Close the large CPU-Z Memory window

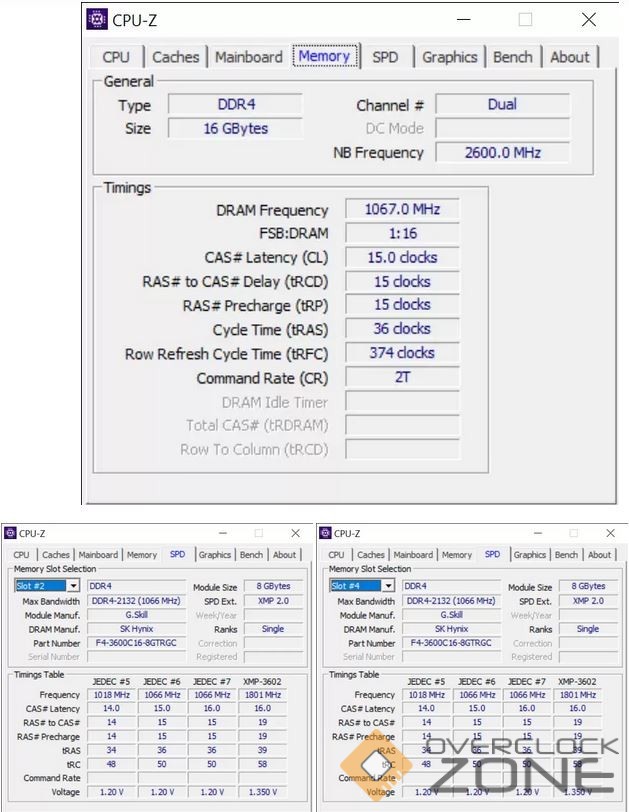click(589, 20)
